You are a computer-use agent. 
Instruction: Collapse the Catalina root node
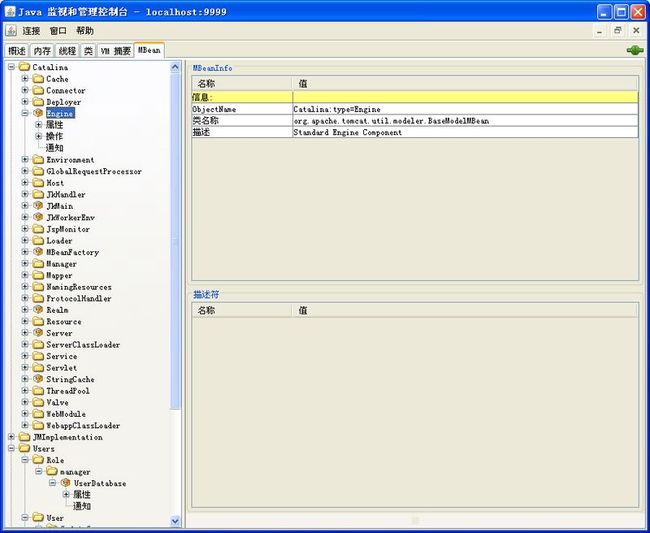click(11, 67)
